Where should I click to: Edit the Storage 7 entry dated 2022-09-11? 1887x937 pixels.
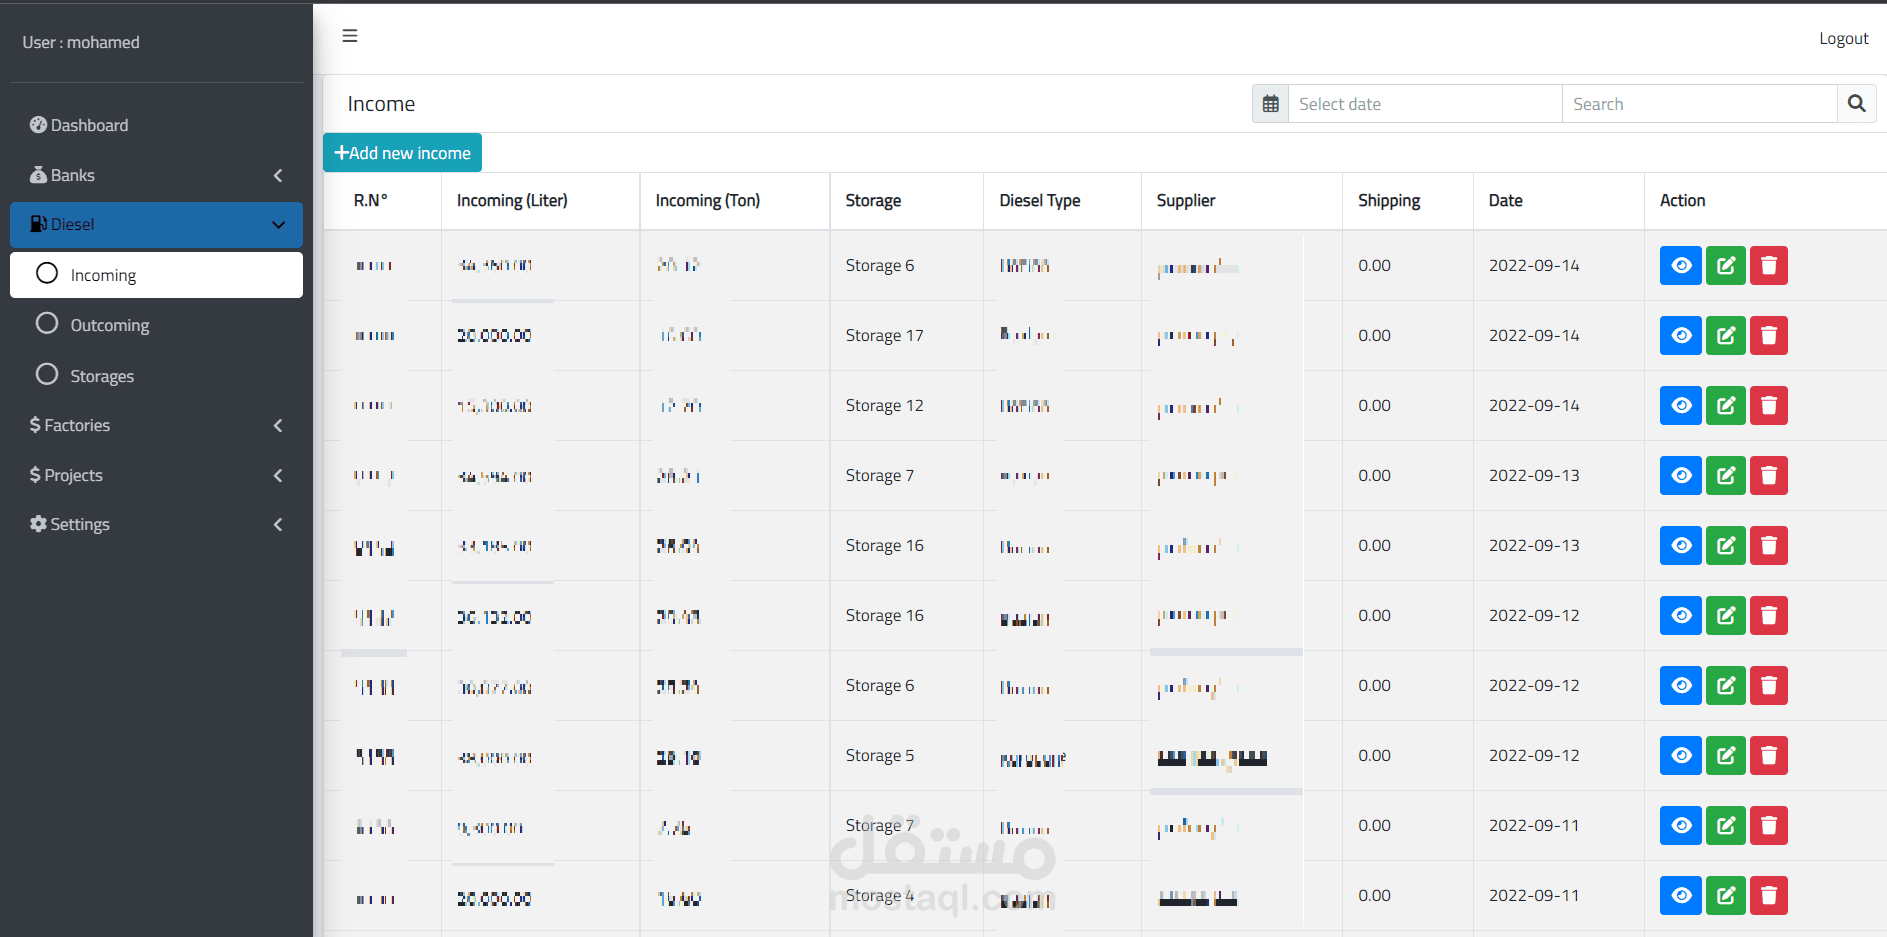tap(1726, 826)
